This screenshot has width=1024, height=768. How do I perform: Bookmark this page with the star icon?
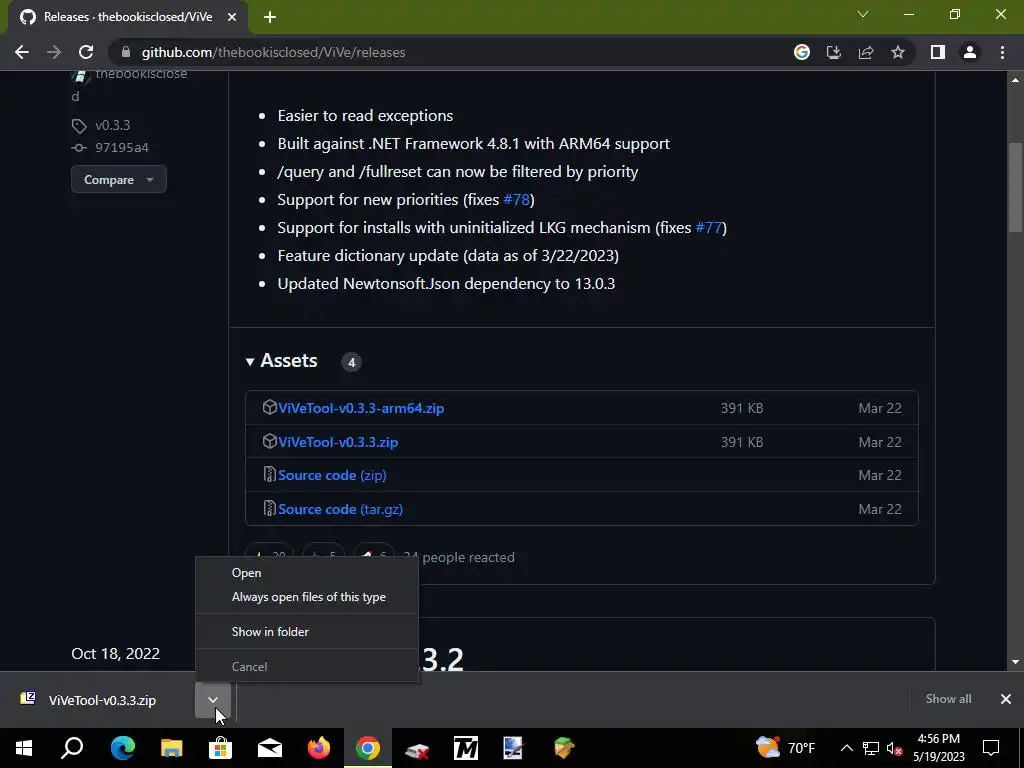[x=898, y=52]
